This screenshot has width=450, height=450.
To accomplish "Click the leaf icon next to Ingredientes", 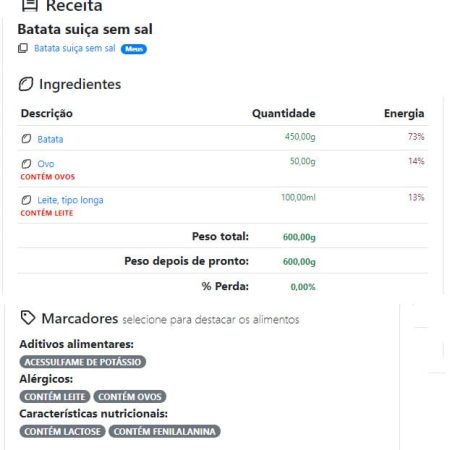I will [x=26, y=84].
